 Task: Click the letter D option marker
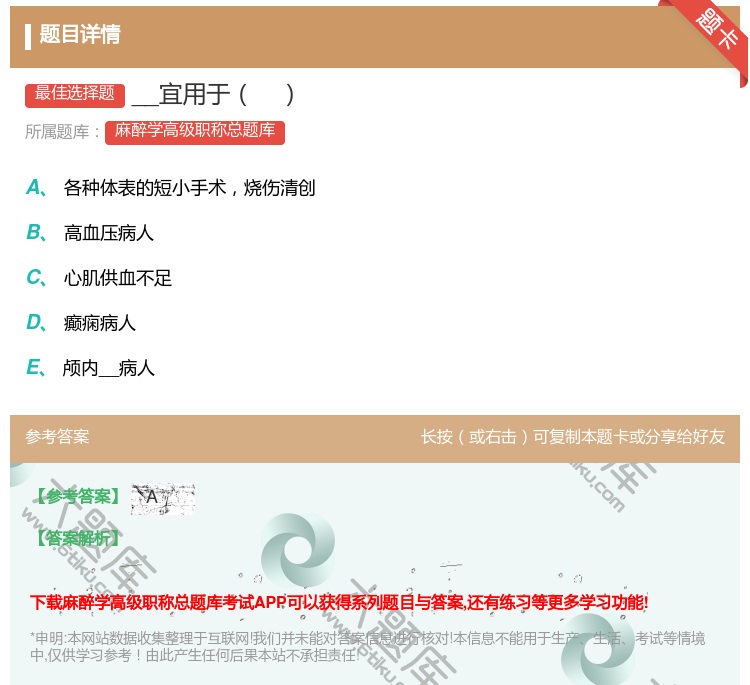pos(37,322)
